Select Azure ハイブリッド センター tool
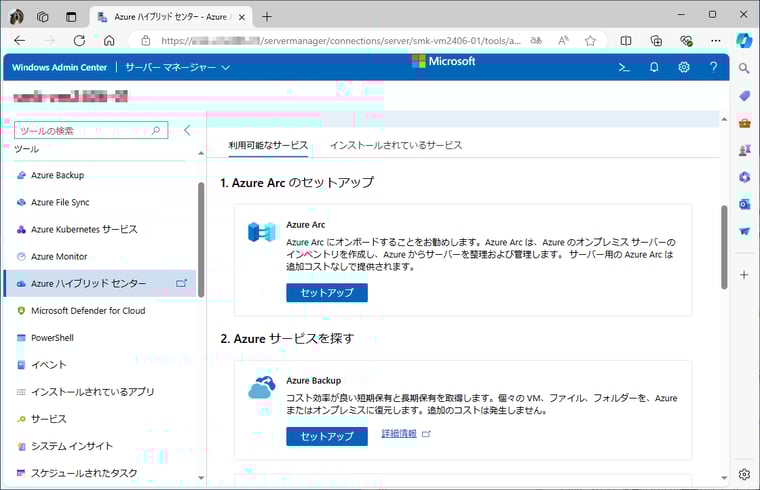 [100, 283]
